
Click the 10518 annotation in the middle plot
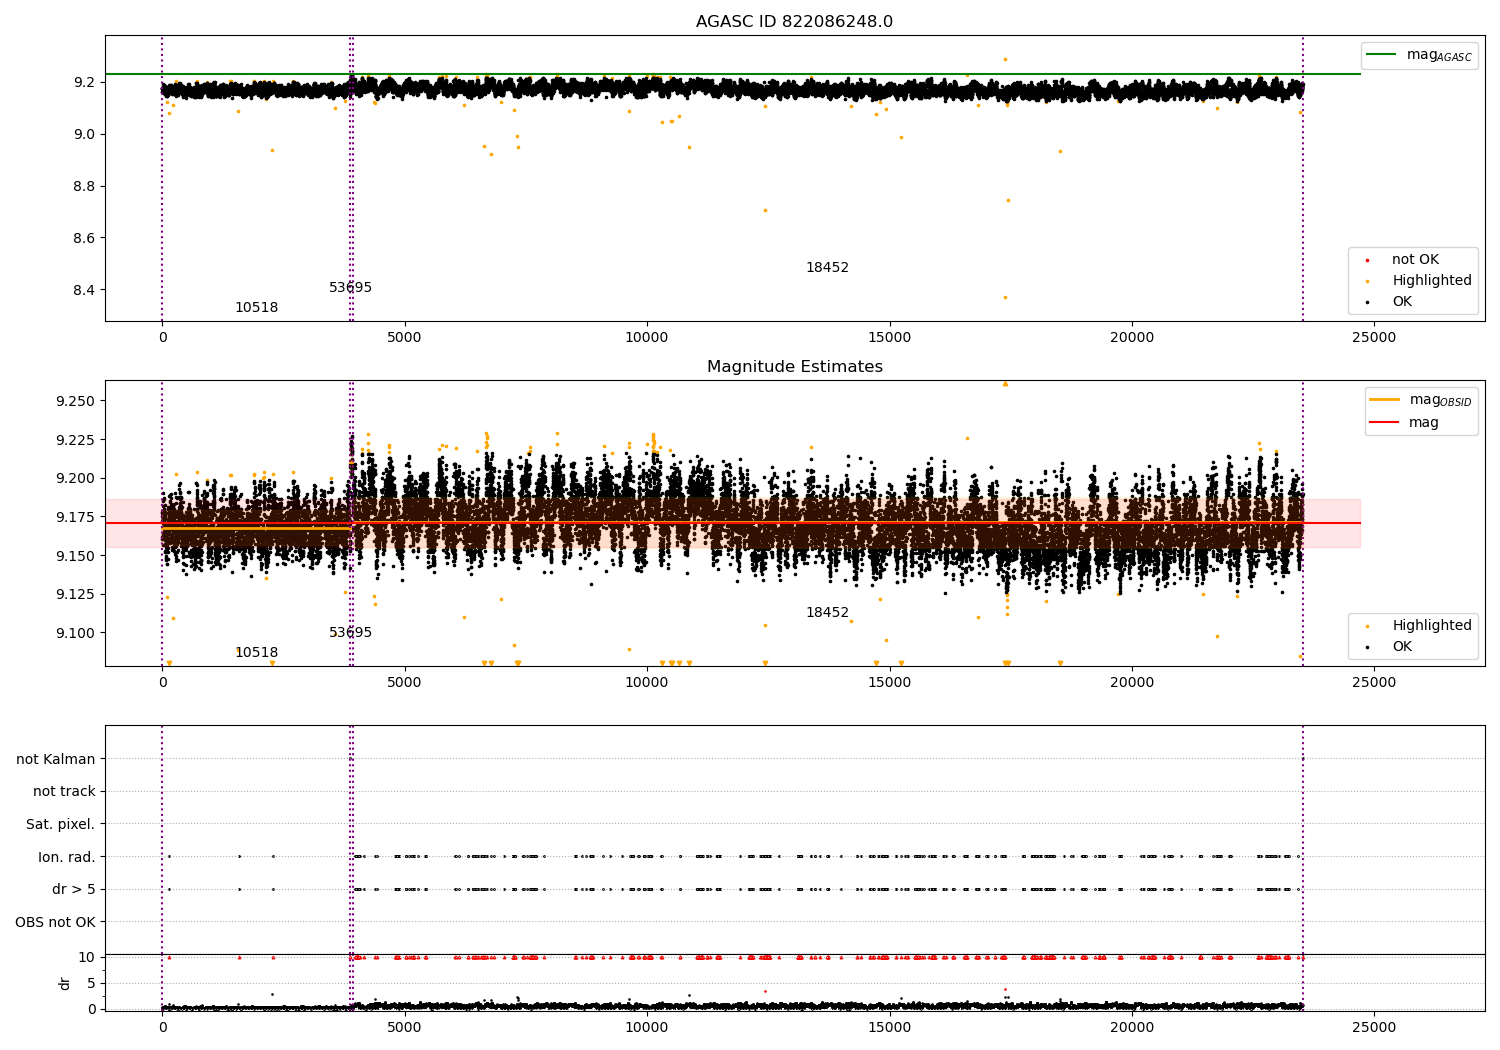256,653
